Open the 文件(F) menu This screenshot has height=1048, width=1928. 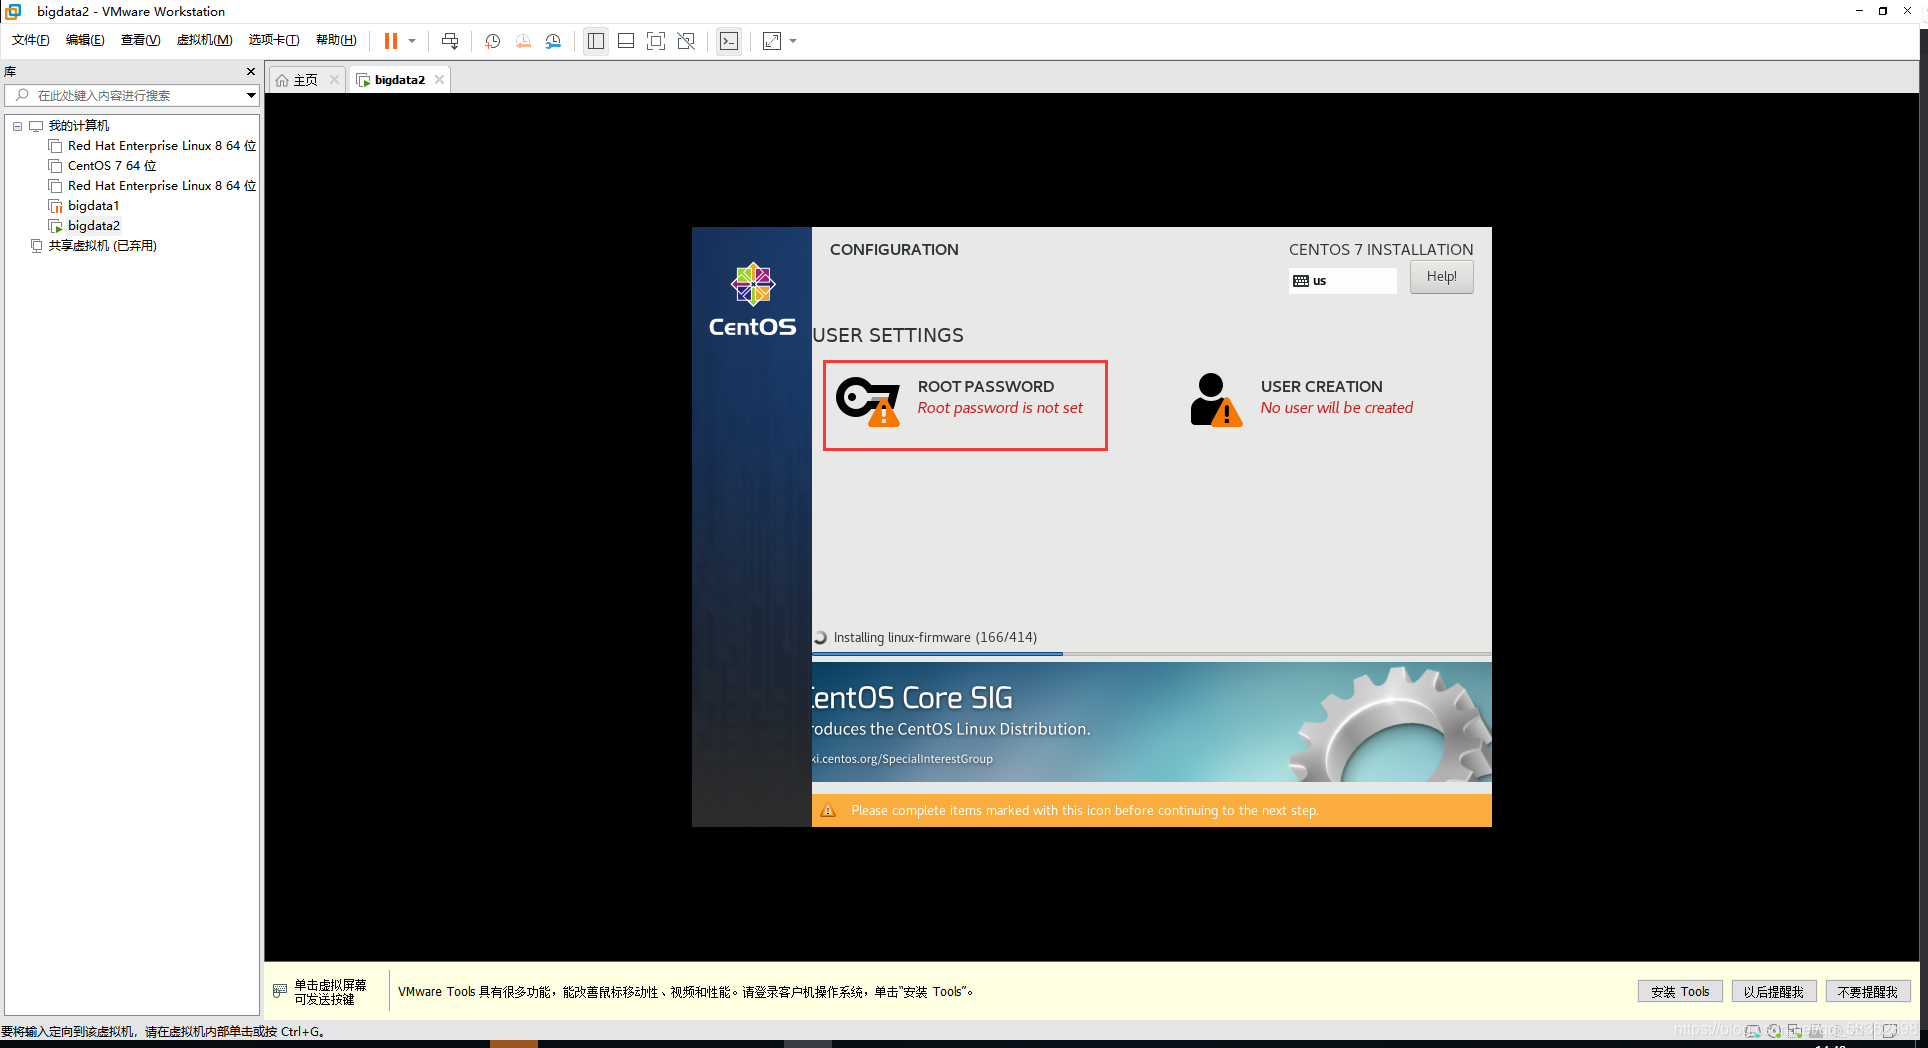[x=30, y=40]
